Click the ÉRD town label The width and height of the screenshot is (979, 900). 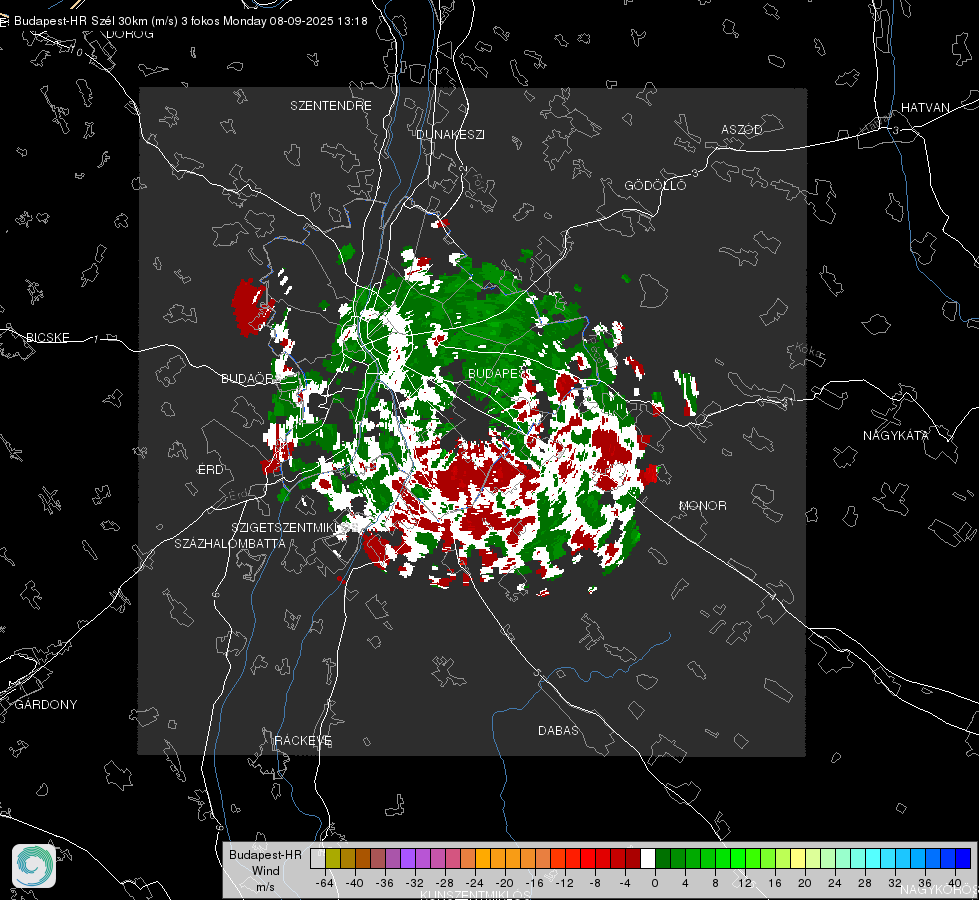click(210, 470)
